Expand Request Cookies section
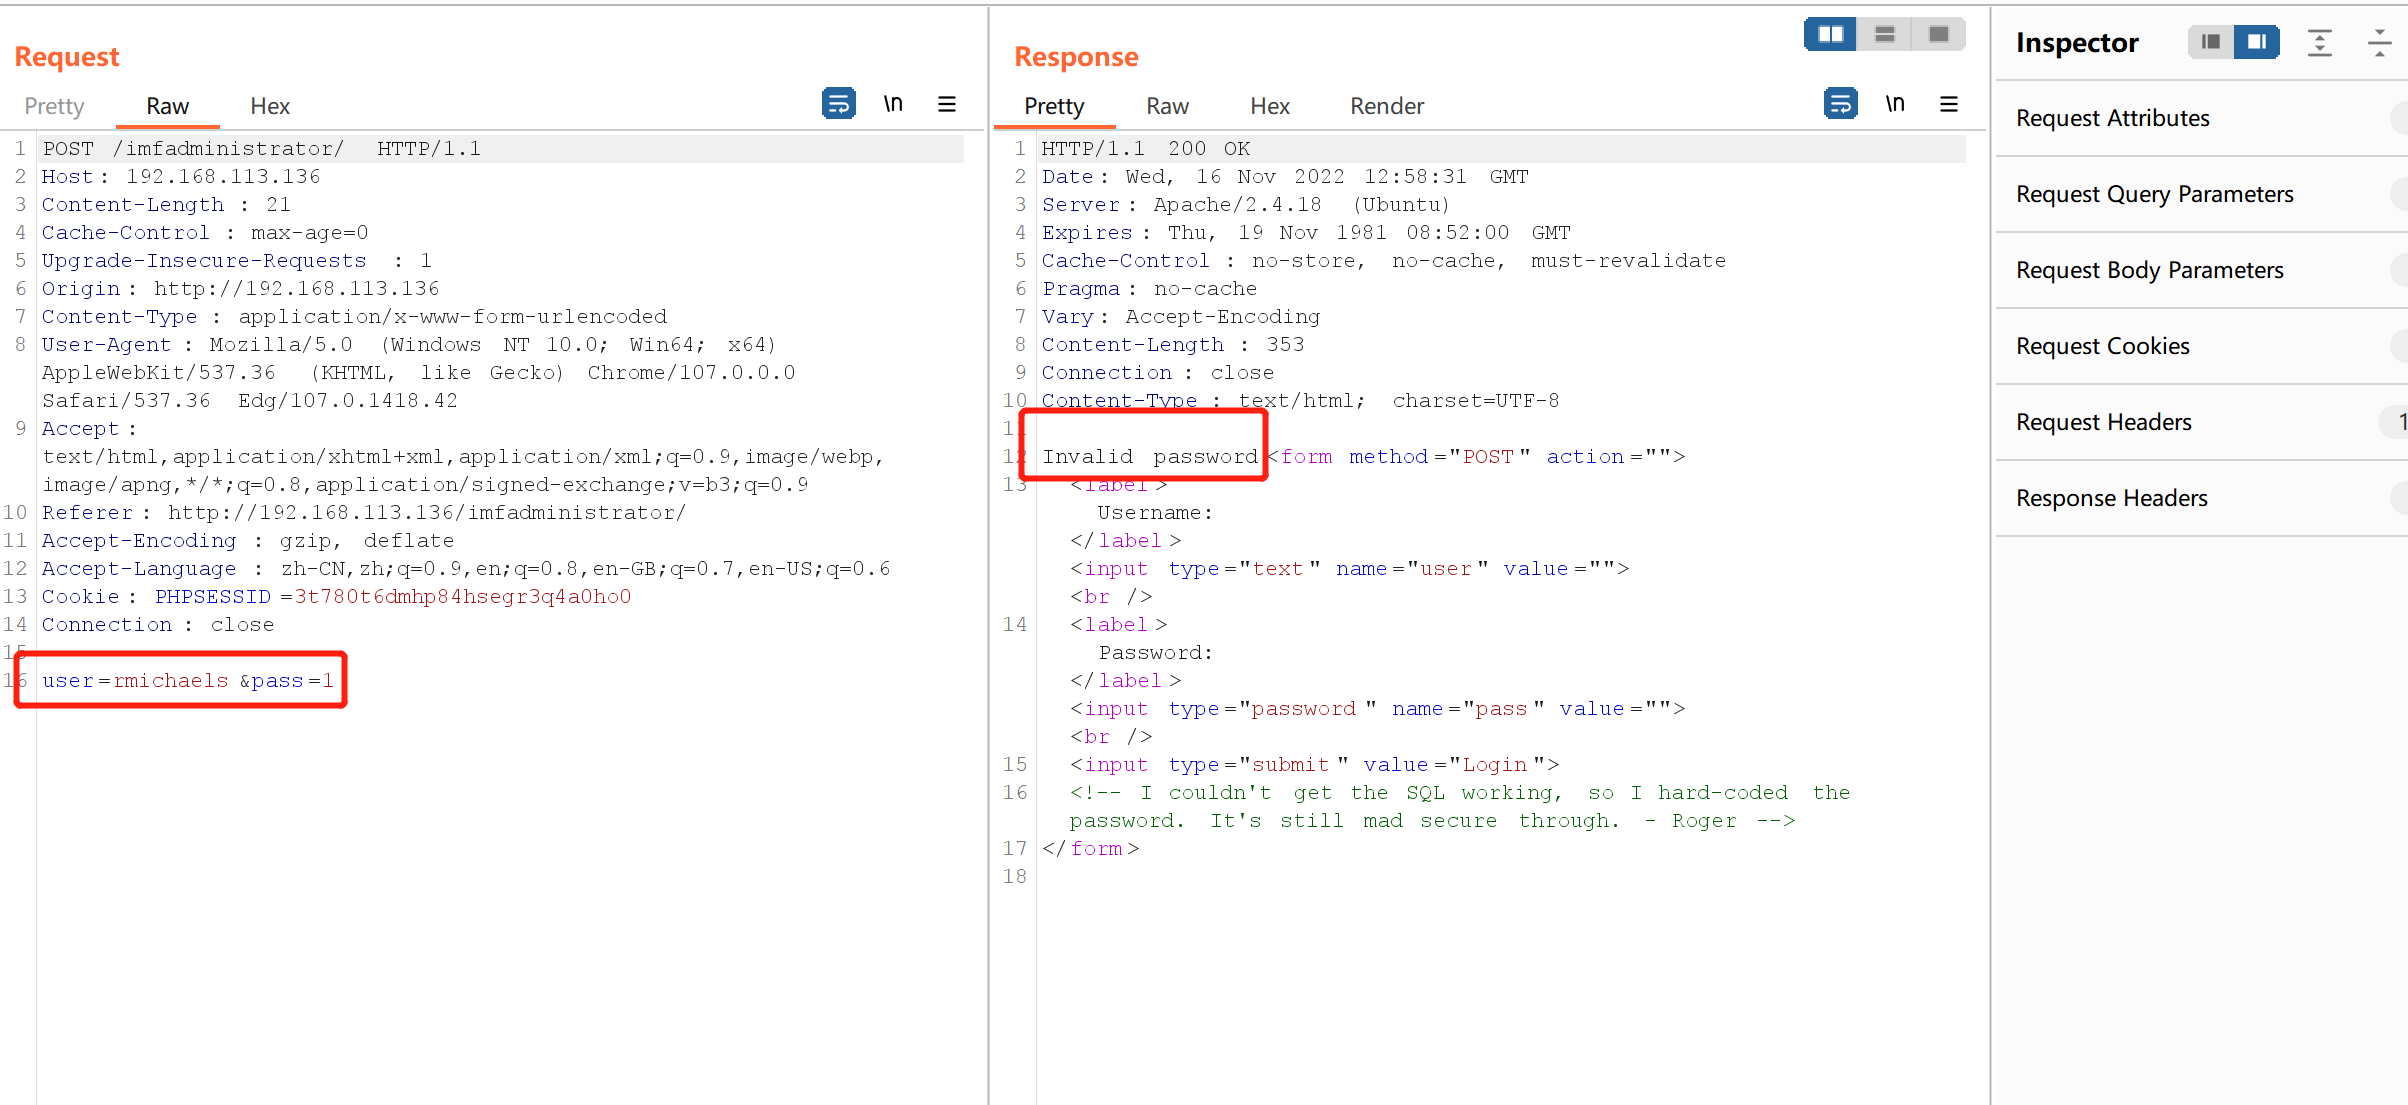2408x1105 pixels. click(2102, 346)
